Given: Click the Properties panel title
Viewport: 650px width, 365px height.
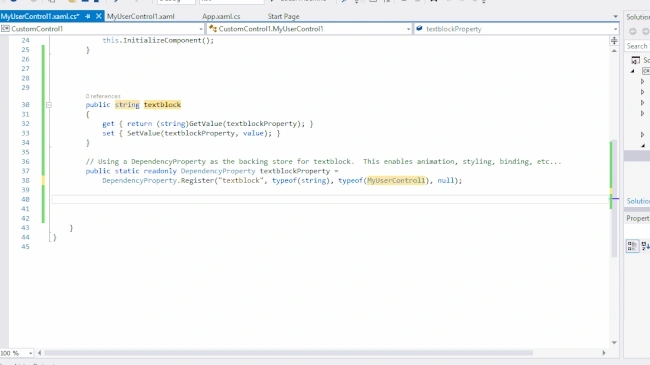Looking at the screenshot, I should point(638,218).
